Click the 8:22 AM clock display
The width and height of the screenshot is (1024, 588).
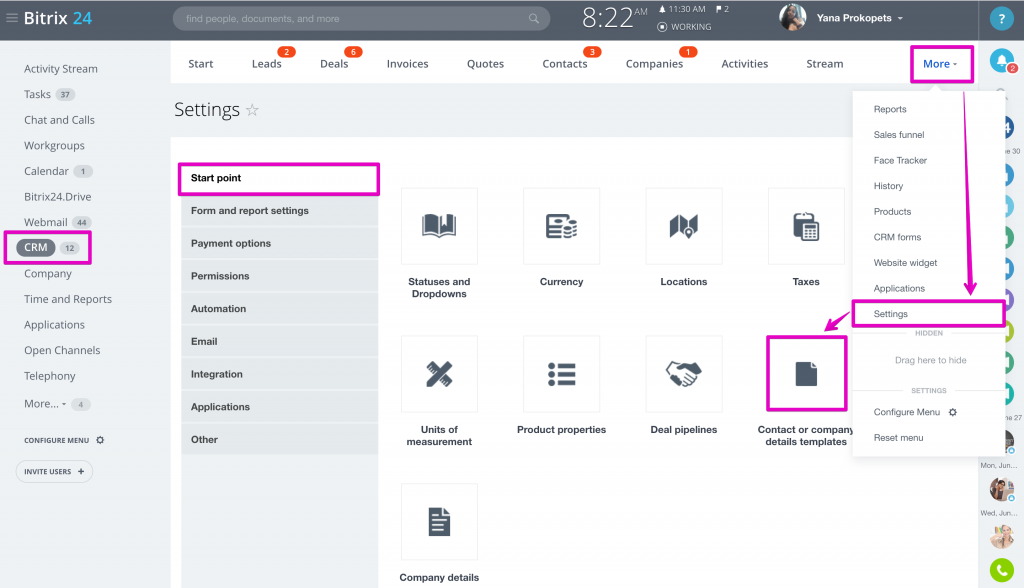click(x=614, y=18)
